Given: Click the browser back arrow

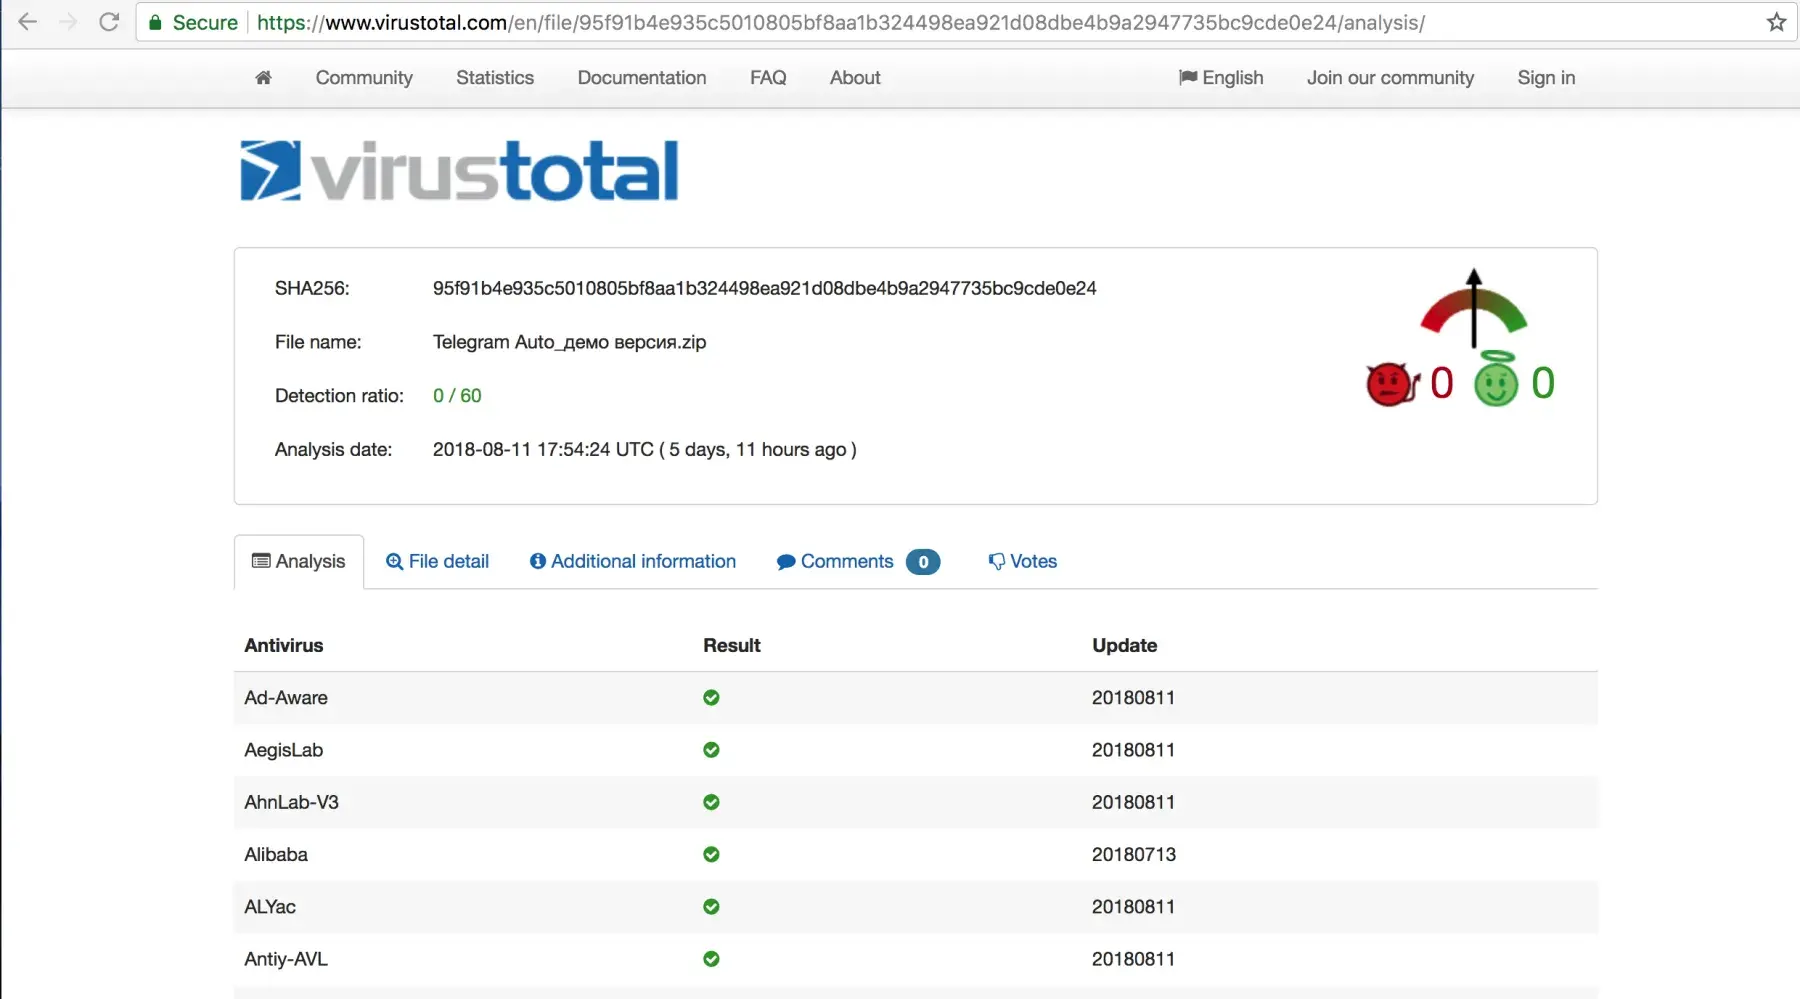Looking at the screenshot, I should coord(28,22).
